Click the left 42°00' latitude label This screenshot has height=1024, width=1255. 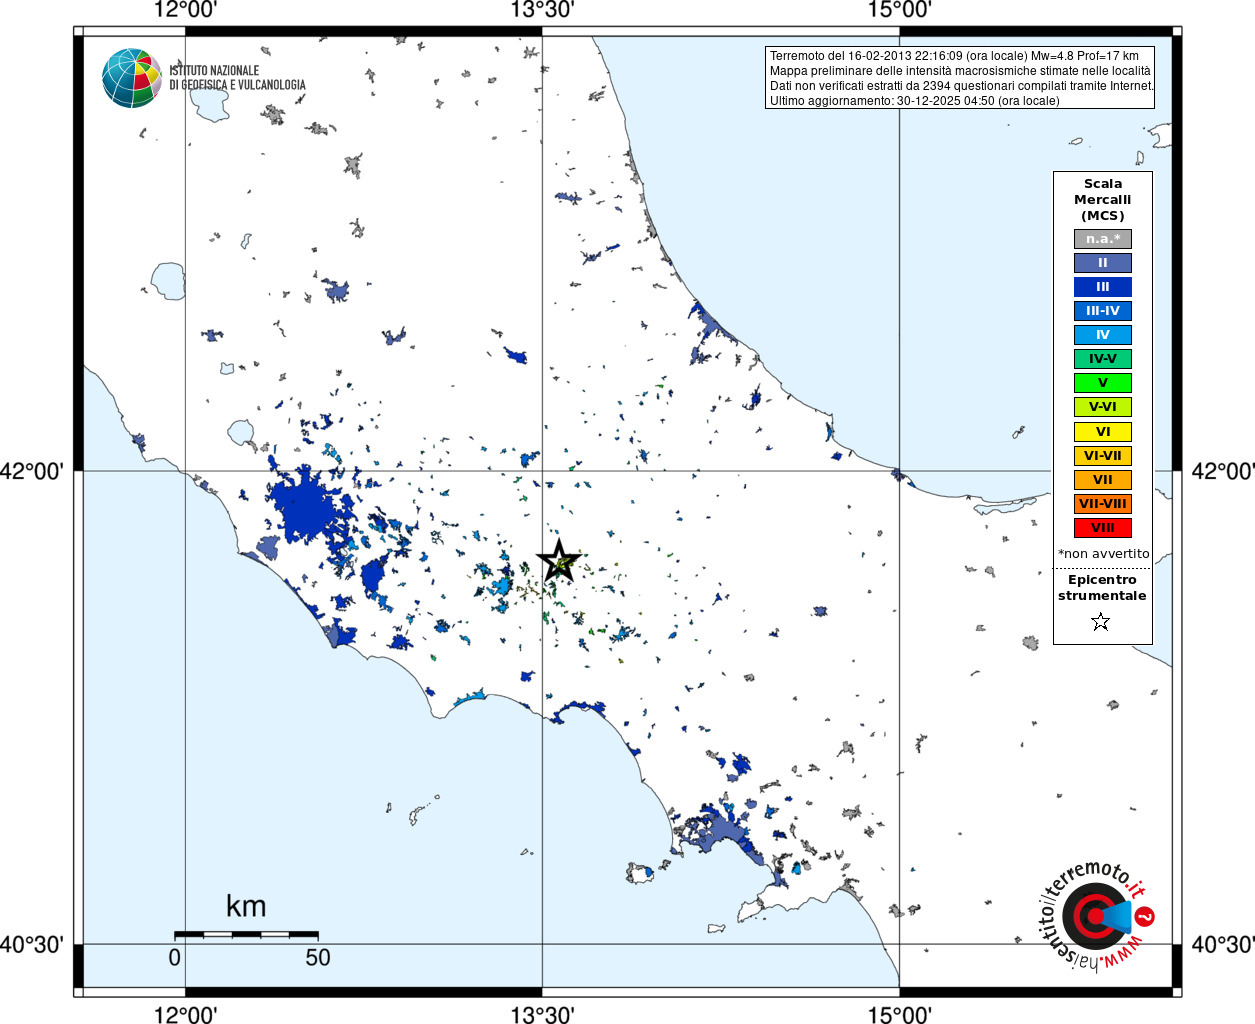32,471
